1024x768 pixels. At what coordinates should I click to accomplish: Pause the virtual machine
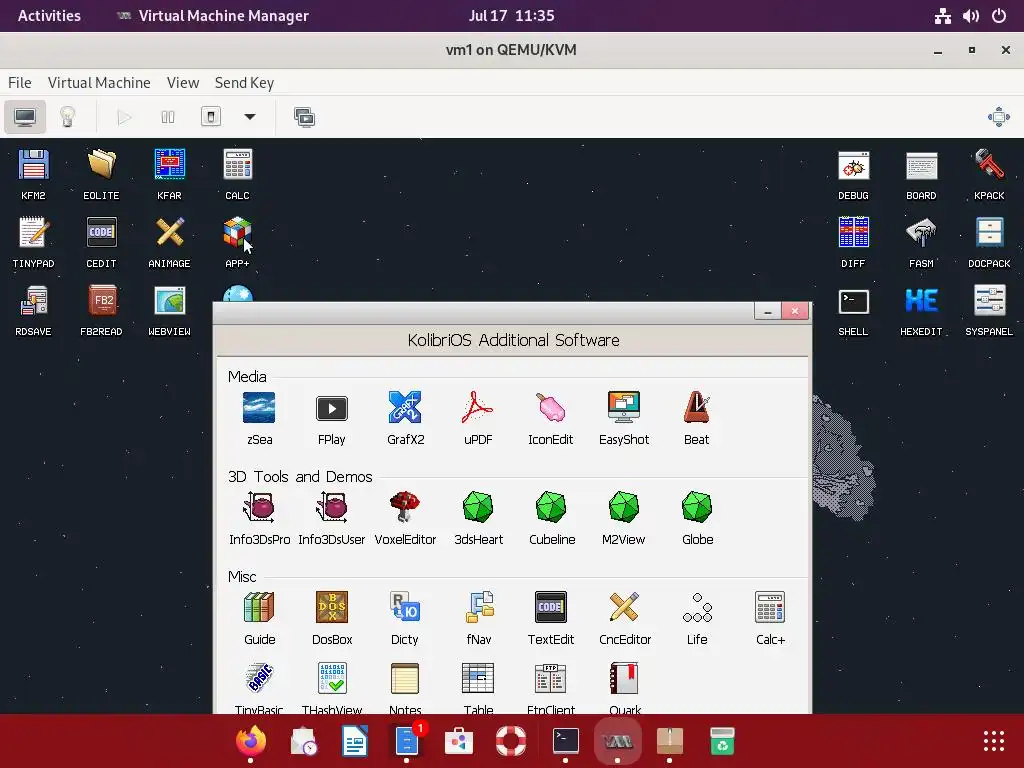[x=168, y=118]
